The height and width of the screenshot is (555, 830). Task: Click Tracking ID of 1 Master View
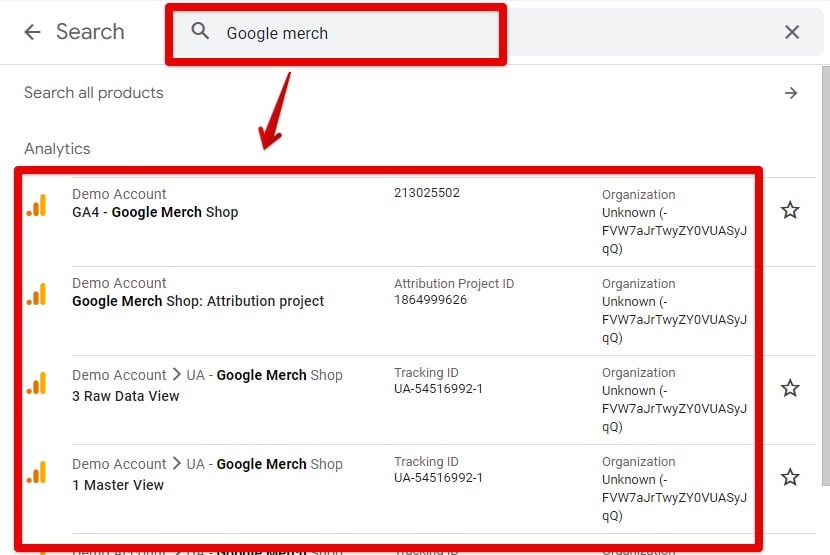438,478
